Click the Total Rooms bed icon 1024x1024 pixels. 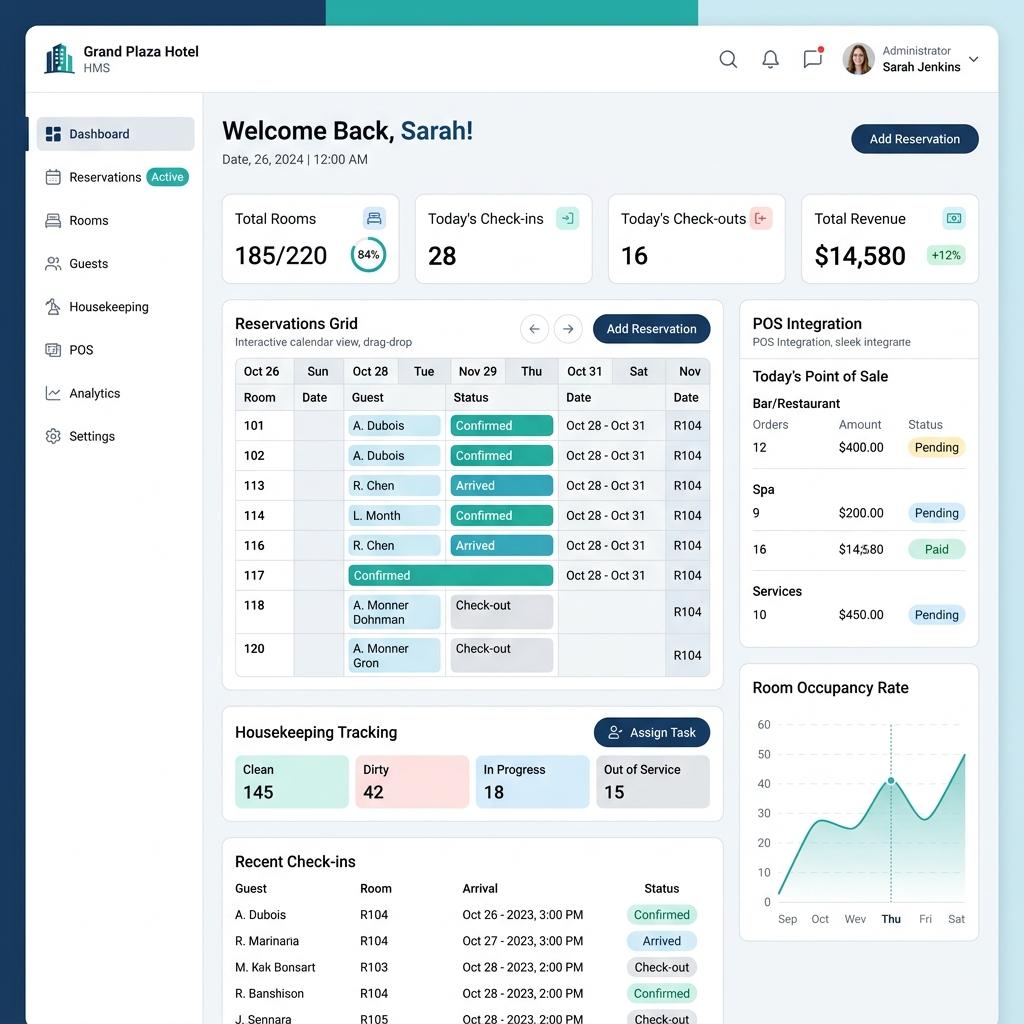tap(374, 218)
